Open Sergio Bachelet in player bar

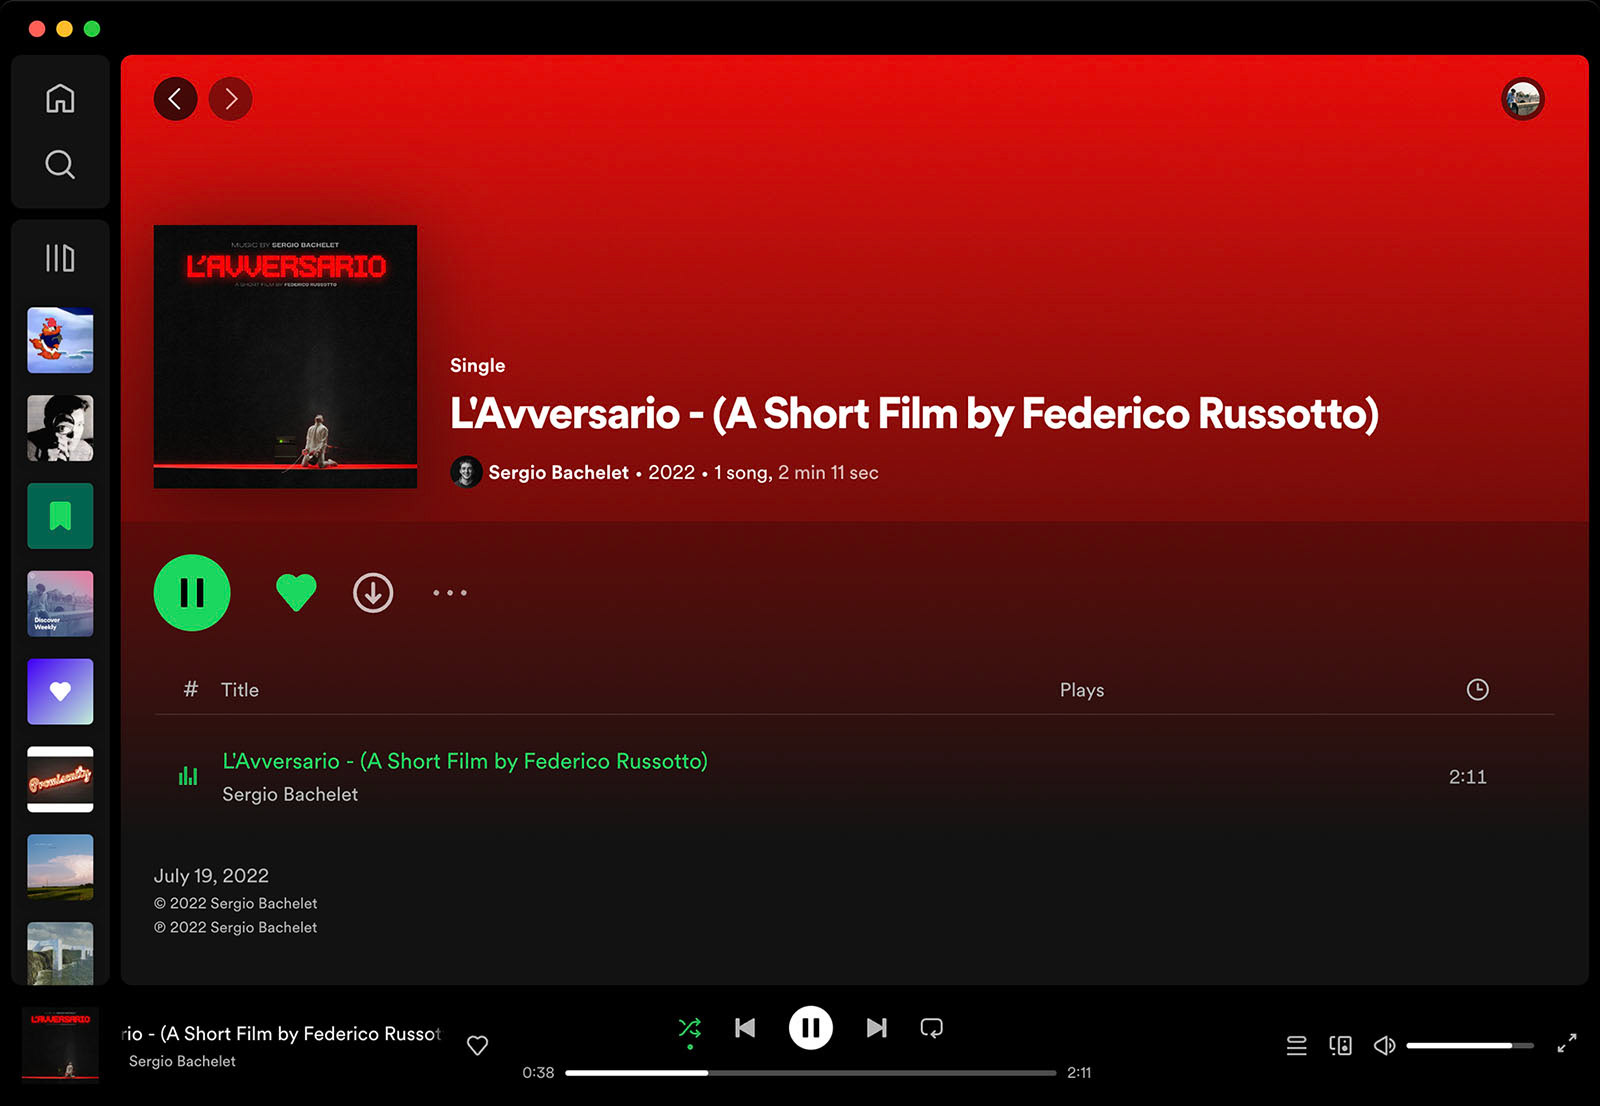pos(182,1061)
